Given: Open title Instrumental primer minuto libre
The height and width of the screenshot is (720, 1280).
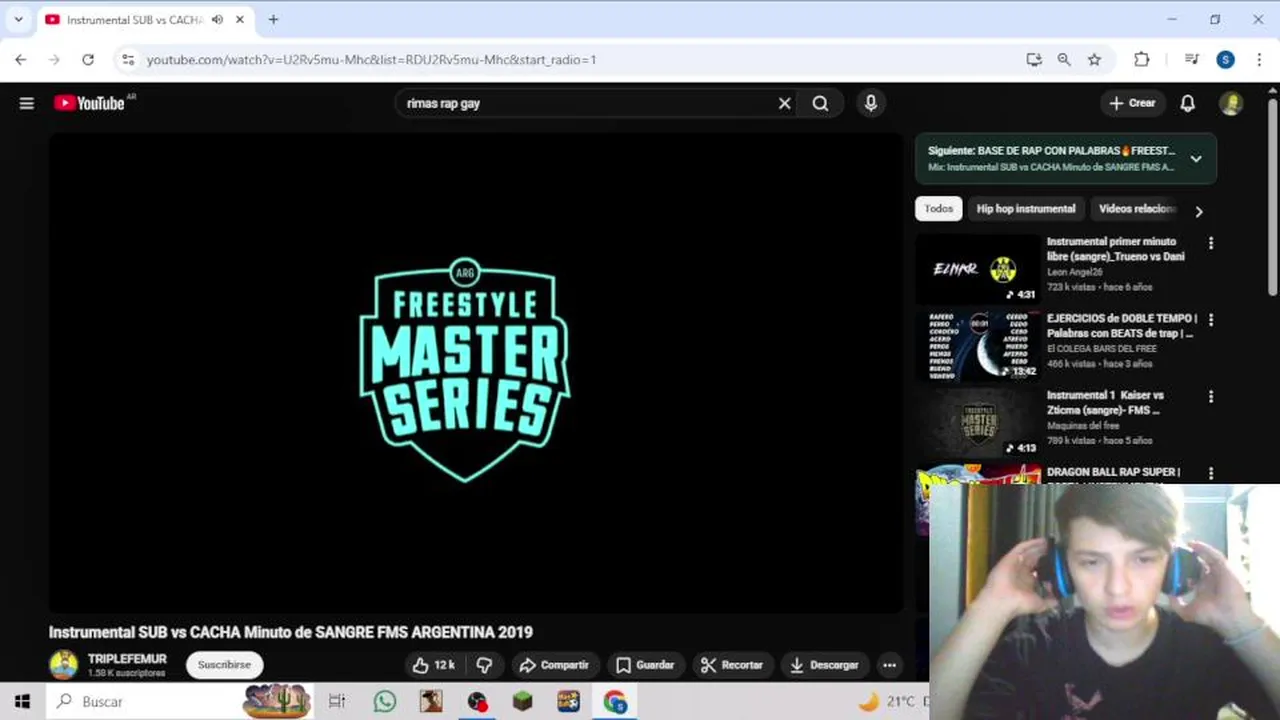Looking at the screenshot, I should pos(1115,249).
